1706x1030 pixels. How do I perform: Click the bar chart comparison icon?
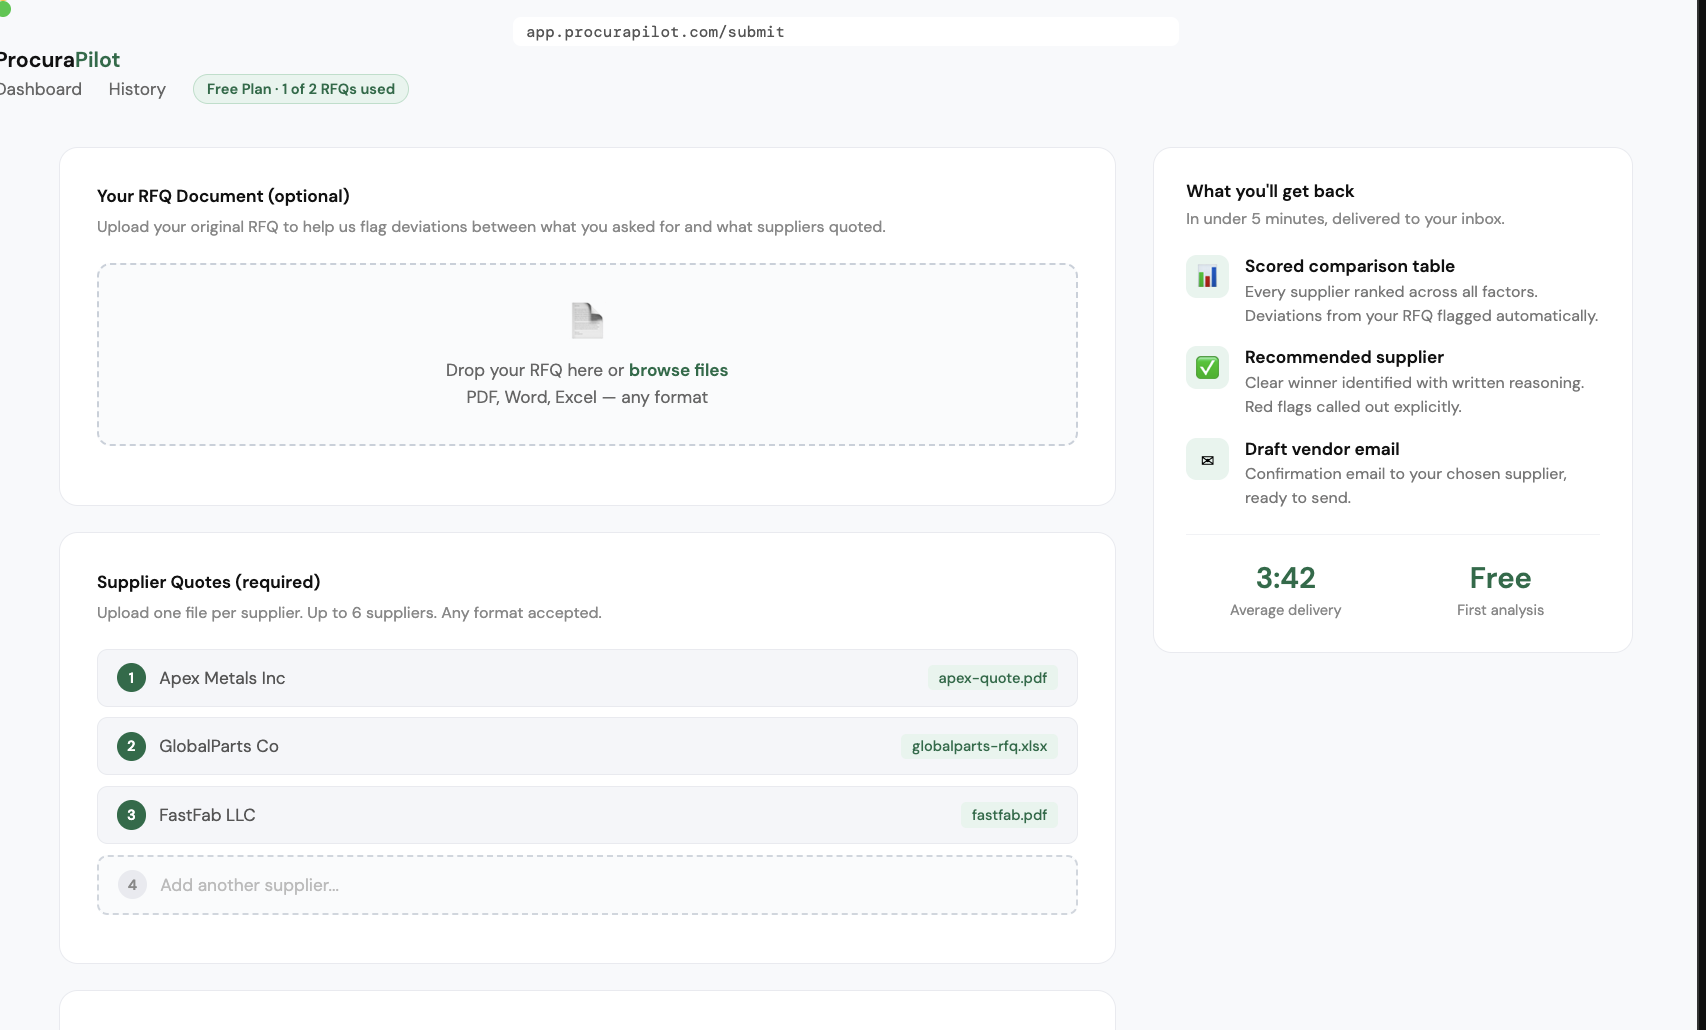tap(1207, 277)
